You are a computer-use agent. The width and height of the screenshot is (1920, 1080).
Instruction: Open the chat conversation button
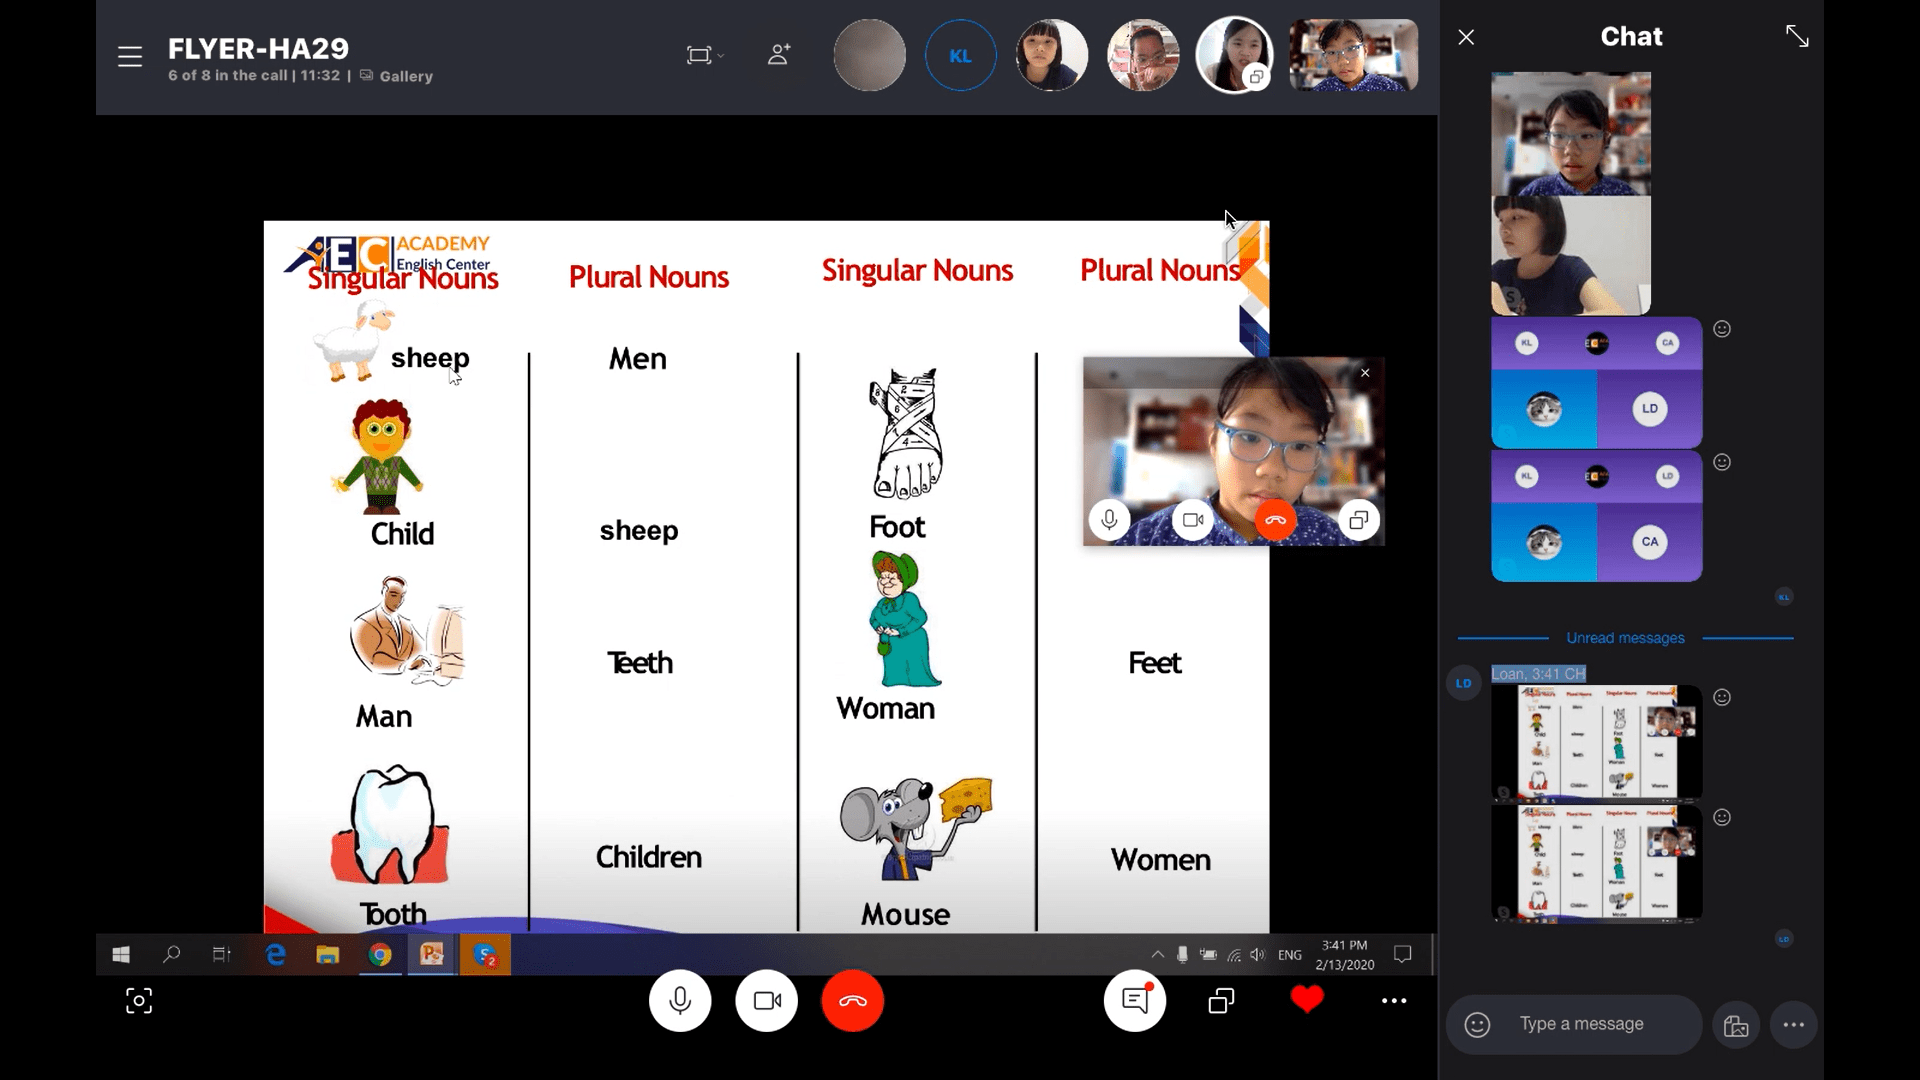click(x=1135, y=1001)
